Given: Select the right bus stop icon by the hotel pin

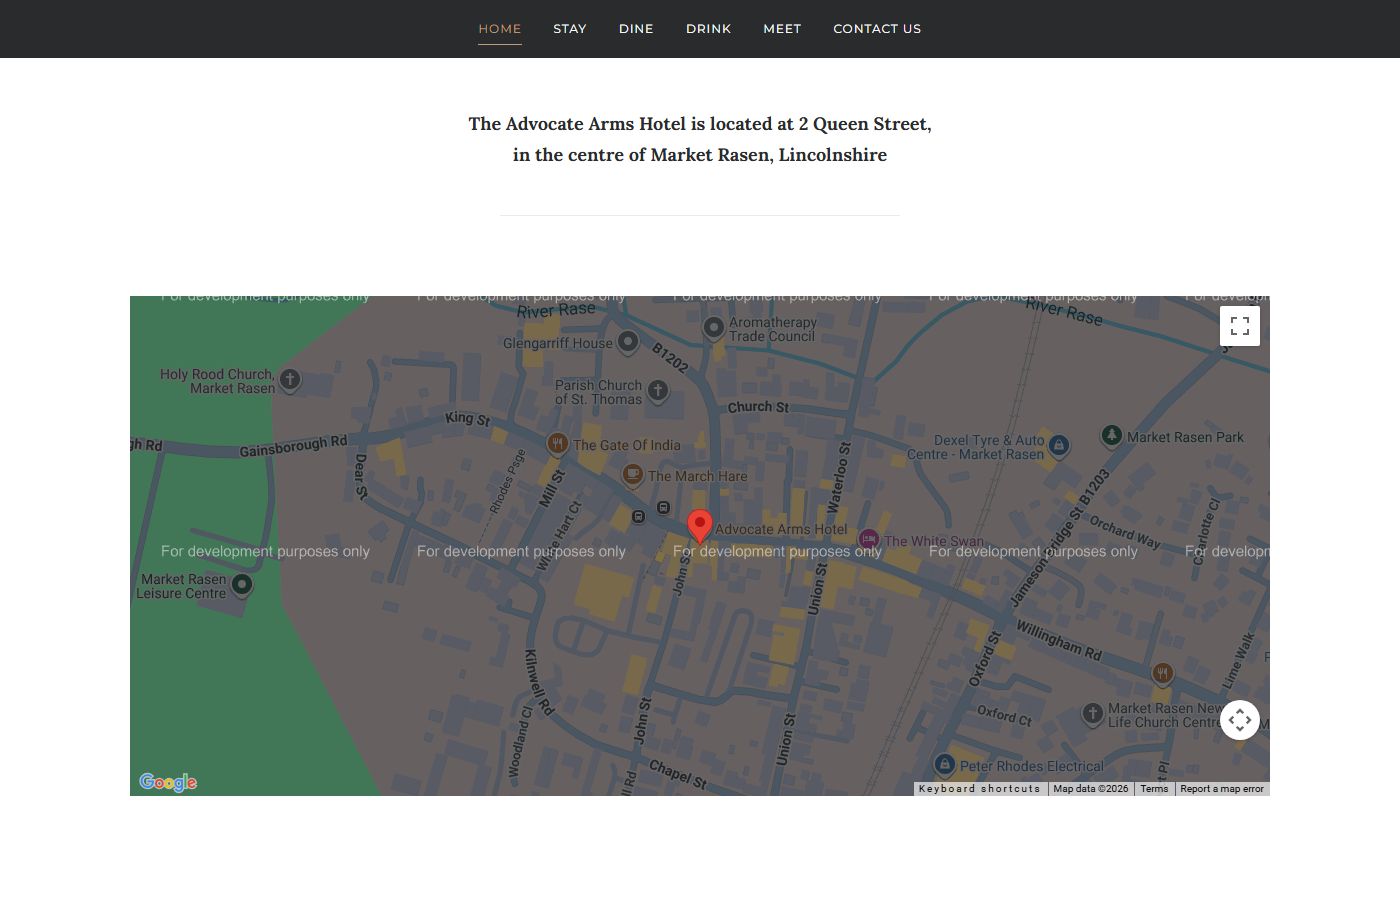Looking at the screenshot, I should (663, 508).
